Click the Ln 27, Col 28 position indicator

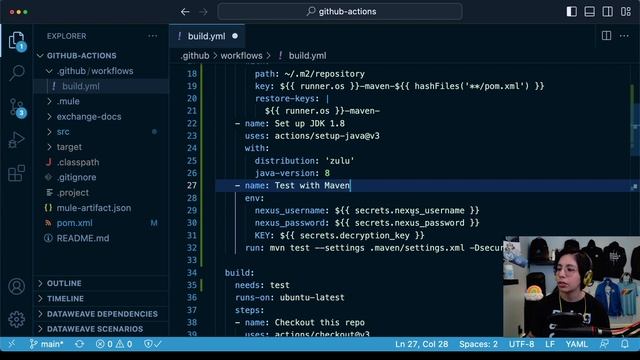pyautogui.click(x=421, y=344)
